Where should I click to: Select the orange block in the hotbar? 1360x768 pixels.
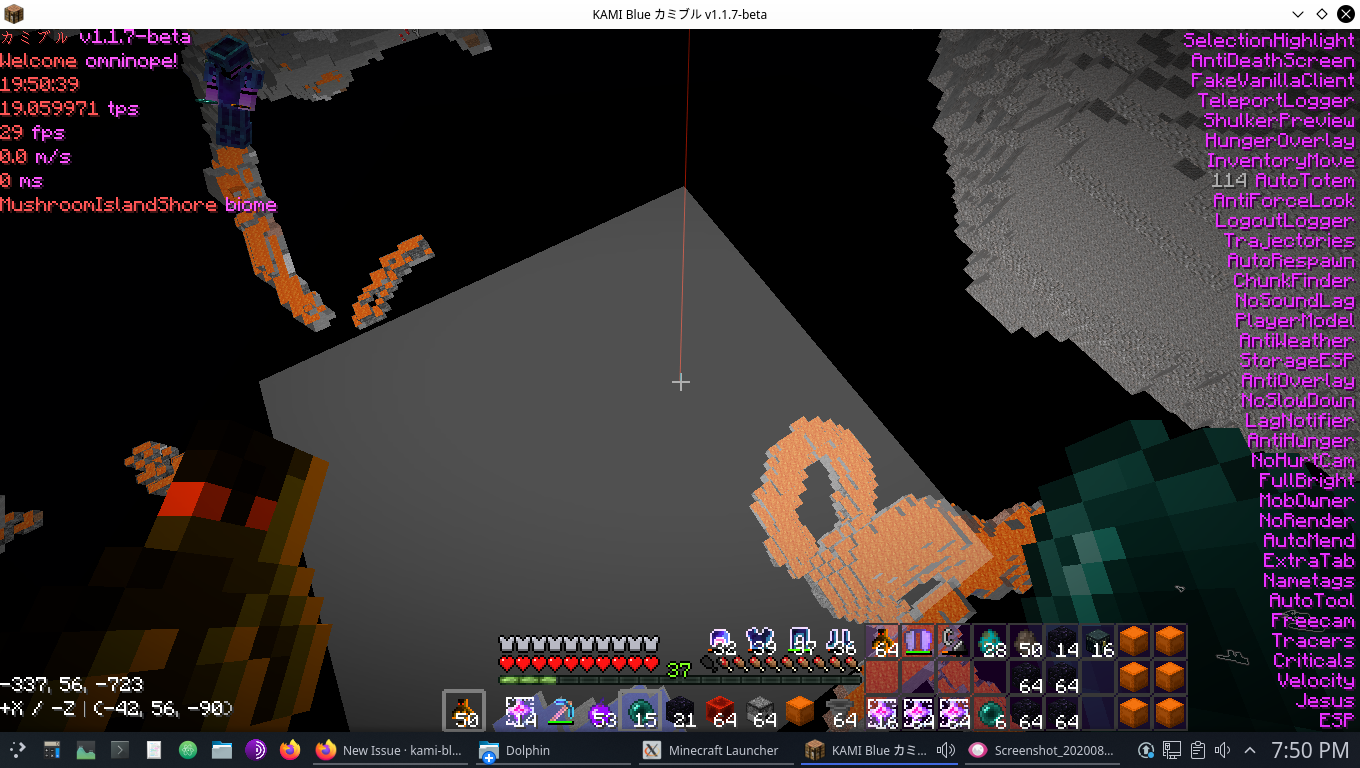pyautogui.click(x=800, y=711)
